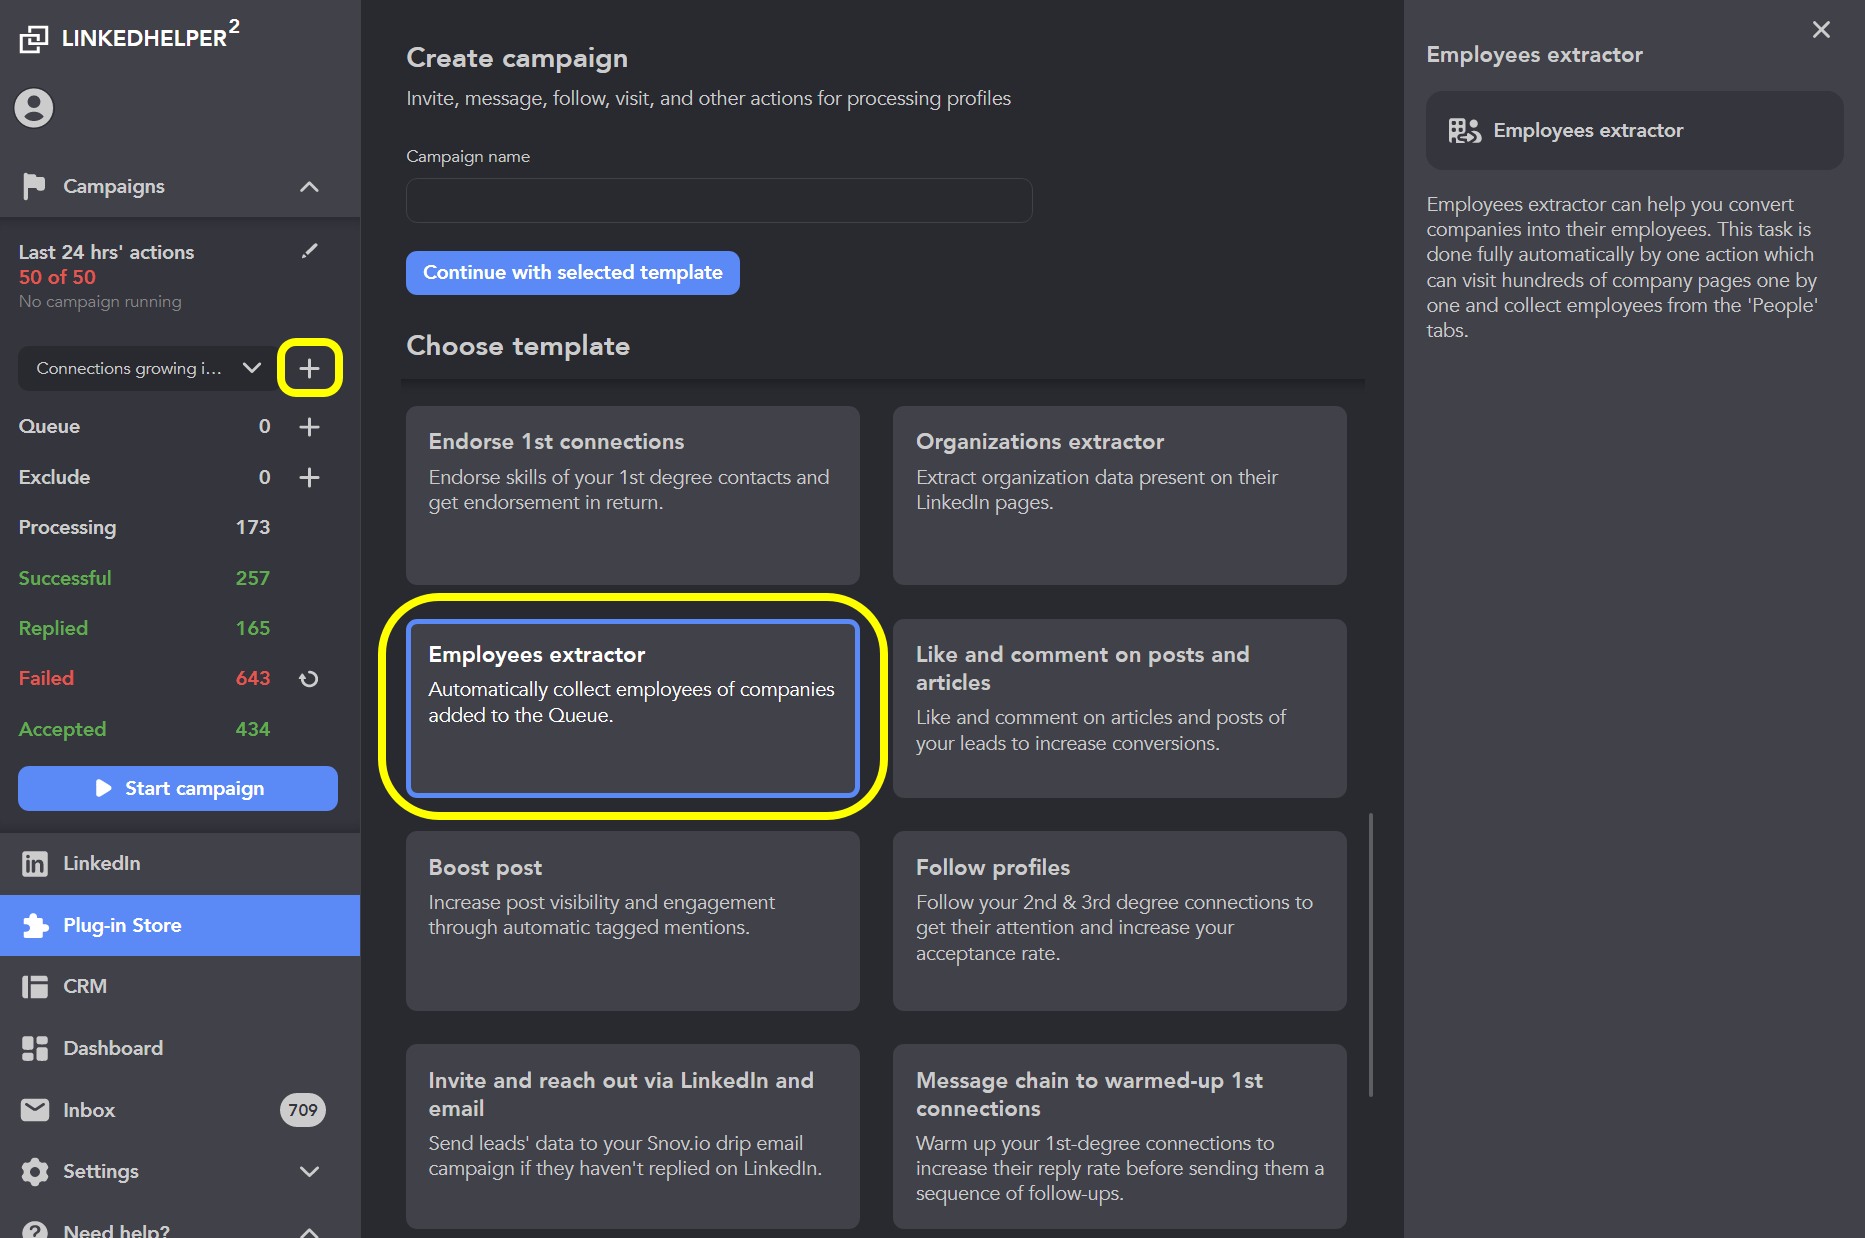1865x1238 pixels.
Task: Click the user profile avatar icon
Action: click(34, 108)
